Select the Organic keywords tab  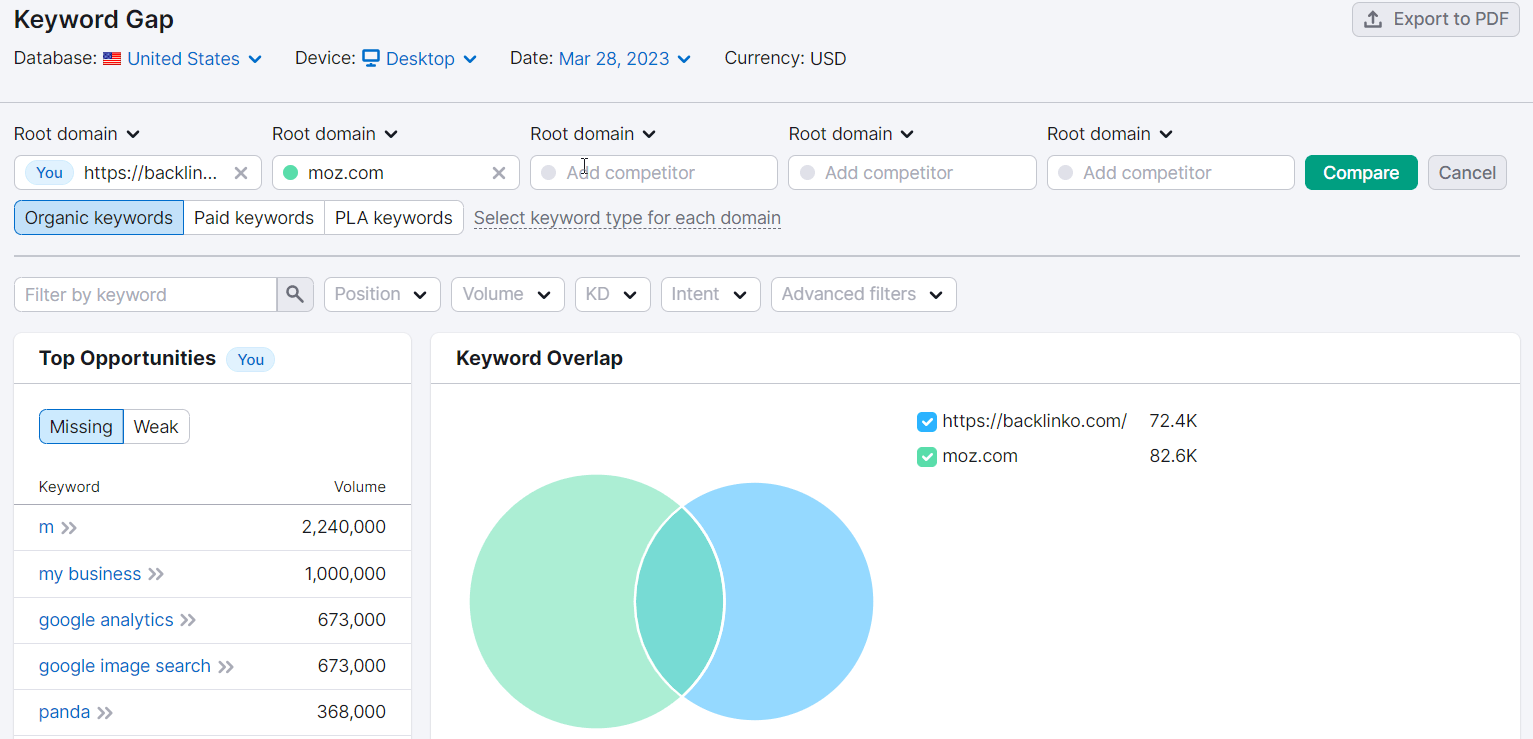pyautogui.click(x=99, y=218)
